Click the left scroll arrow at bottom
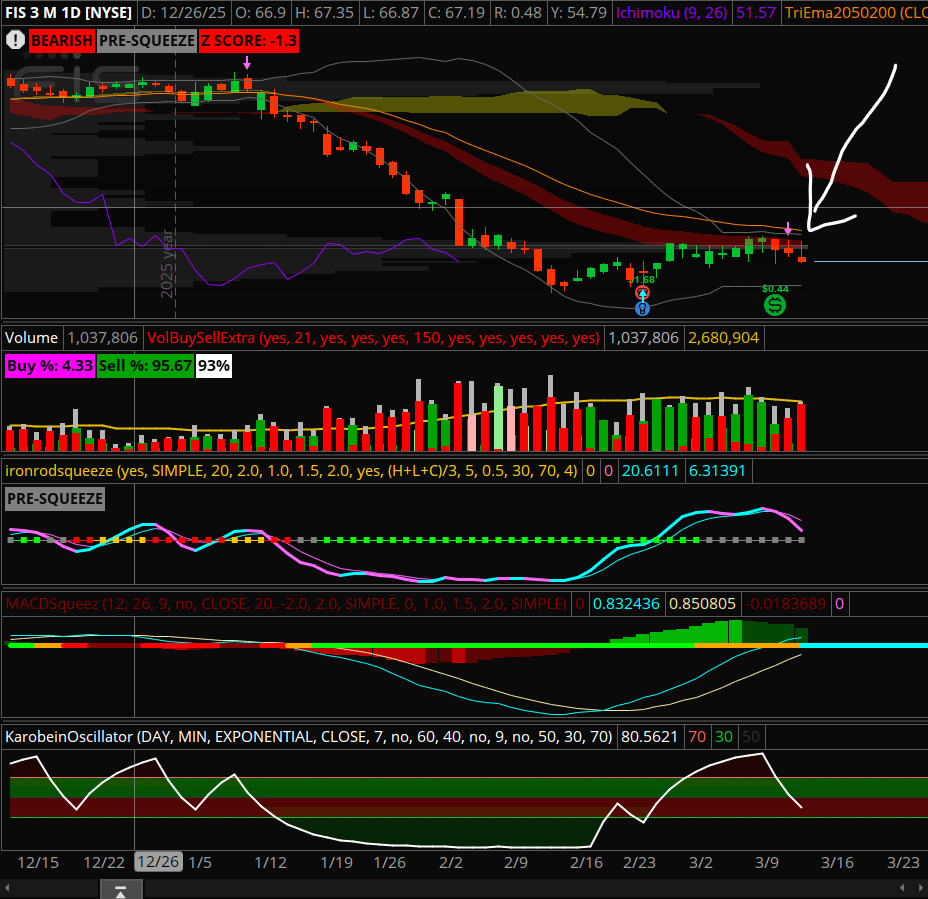928x899 pixels. click(x=8, y=889)
